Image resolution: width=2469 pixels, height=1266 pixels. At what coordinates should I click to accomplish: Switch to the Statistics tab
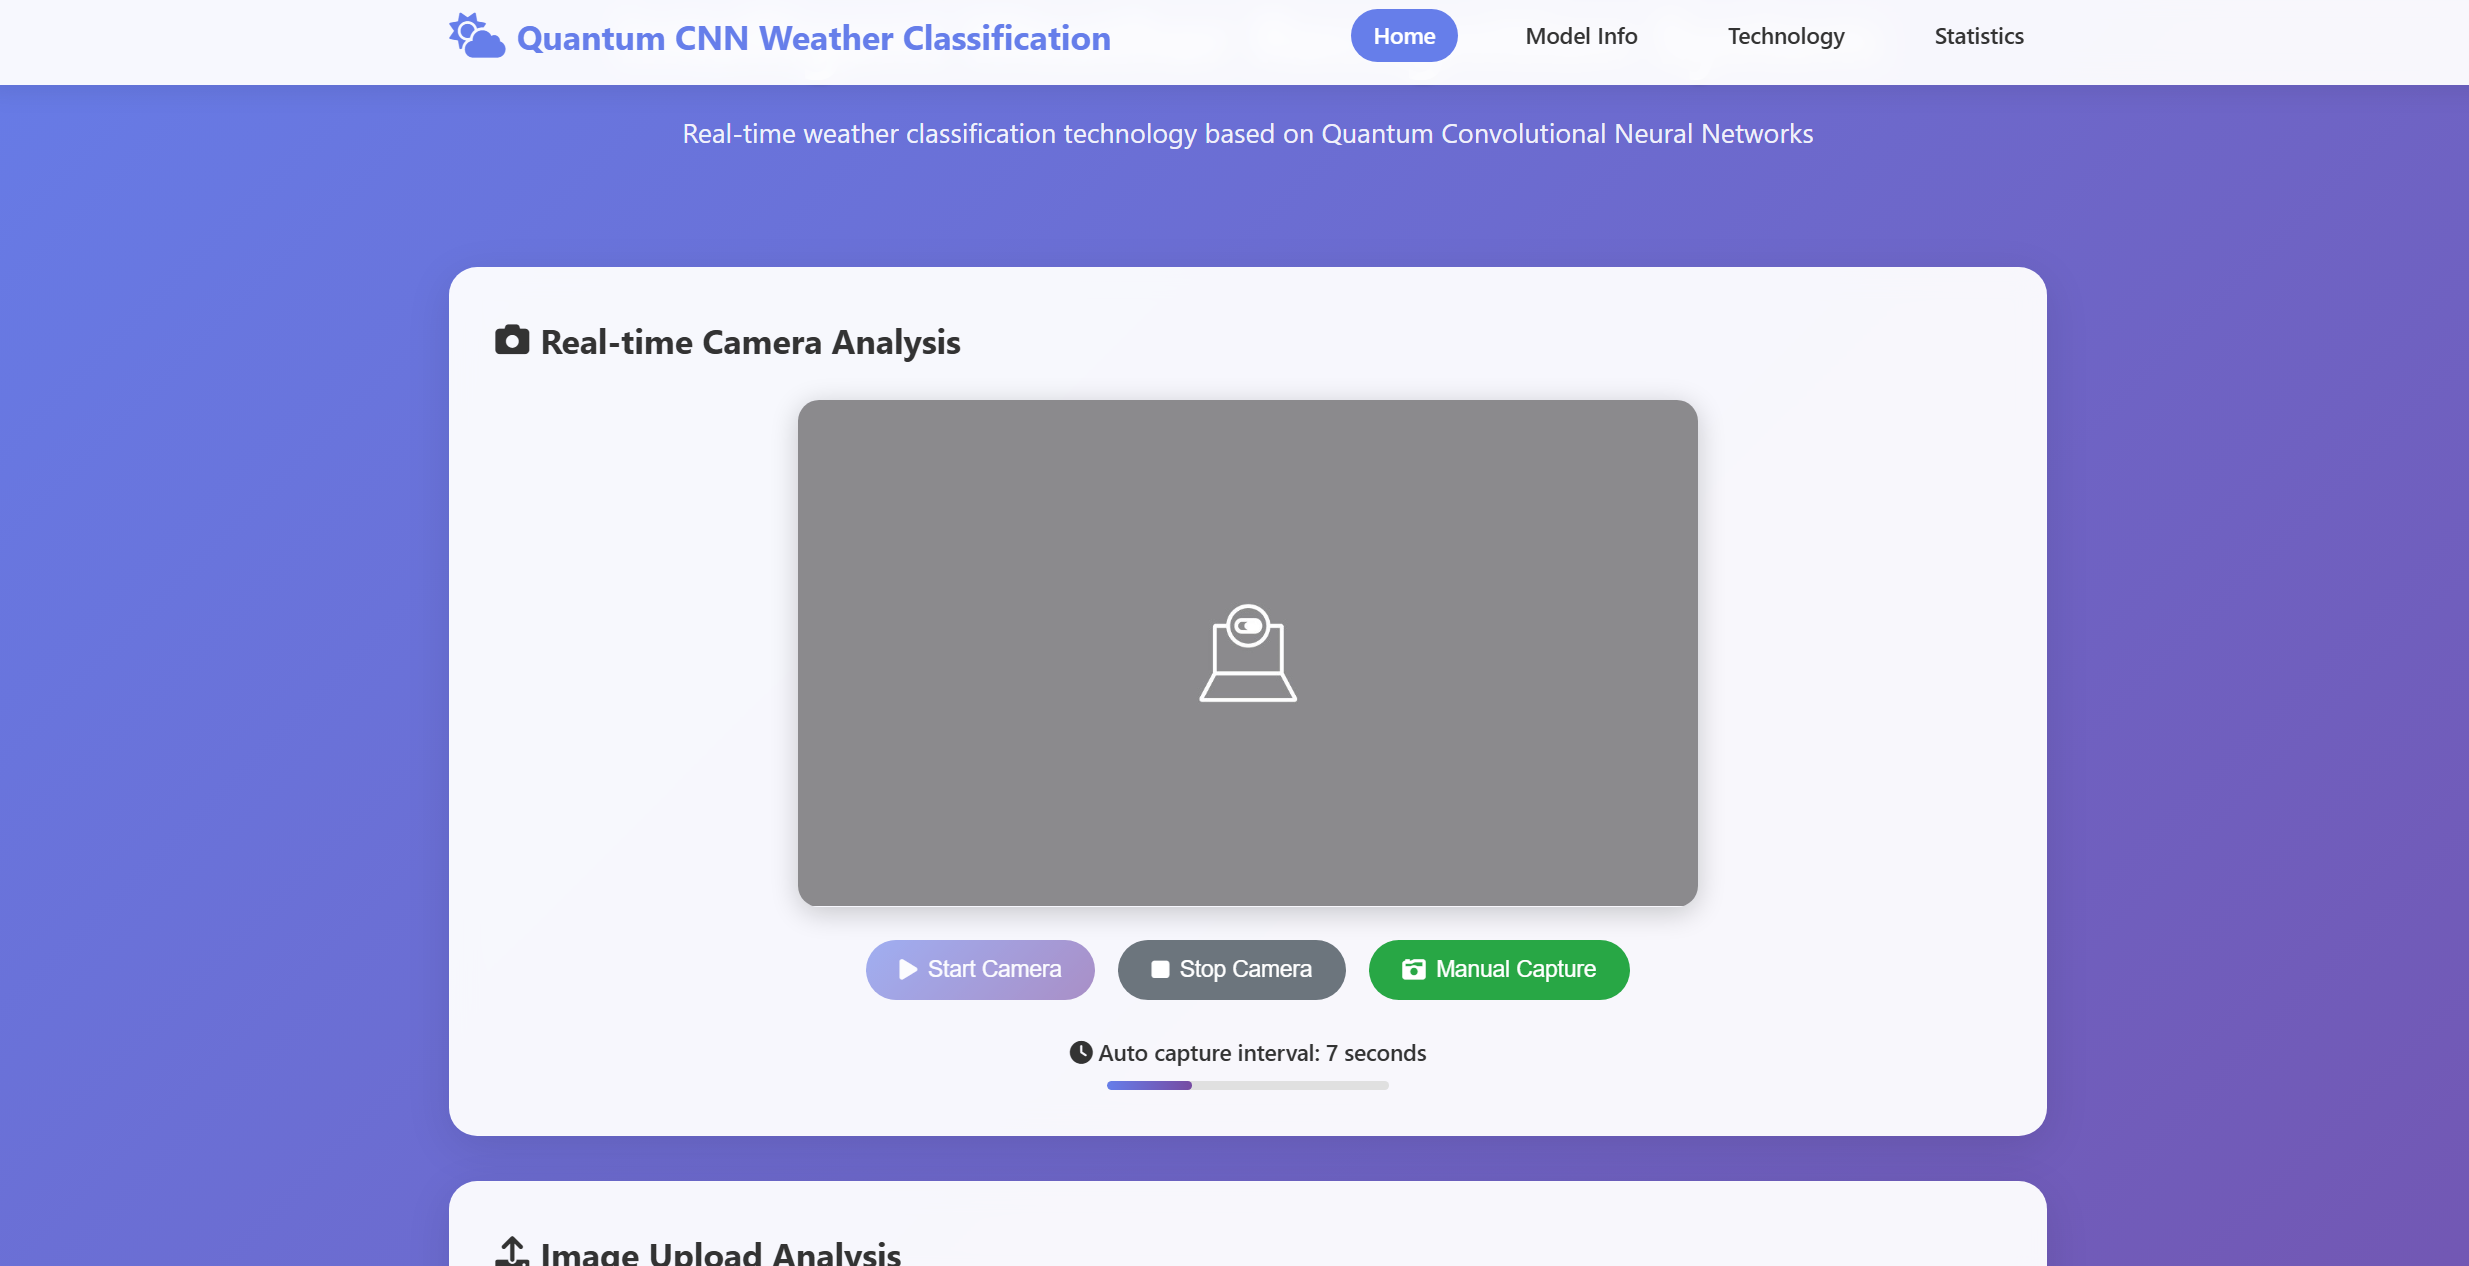1978,36
